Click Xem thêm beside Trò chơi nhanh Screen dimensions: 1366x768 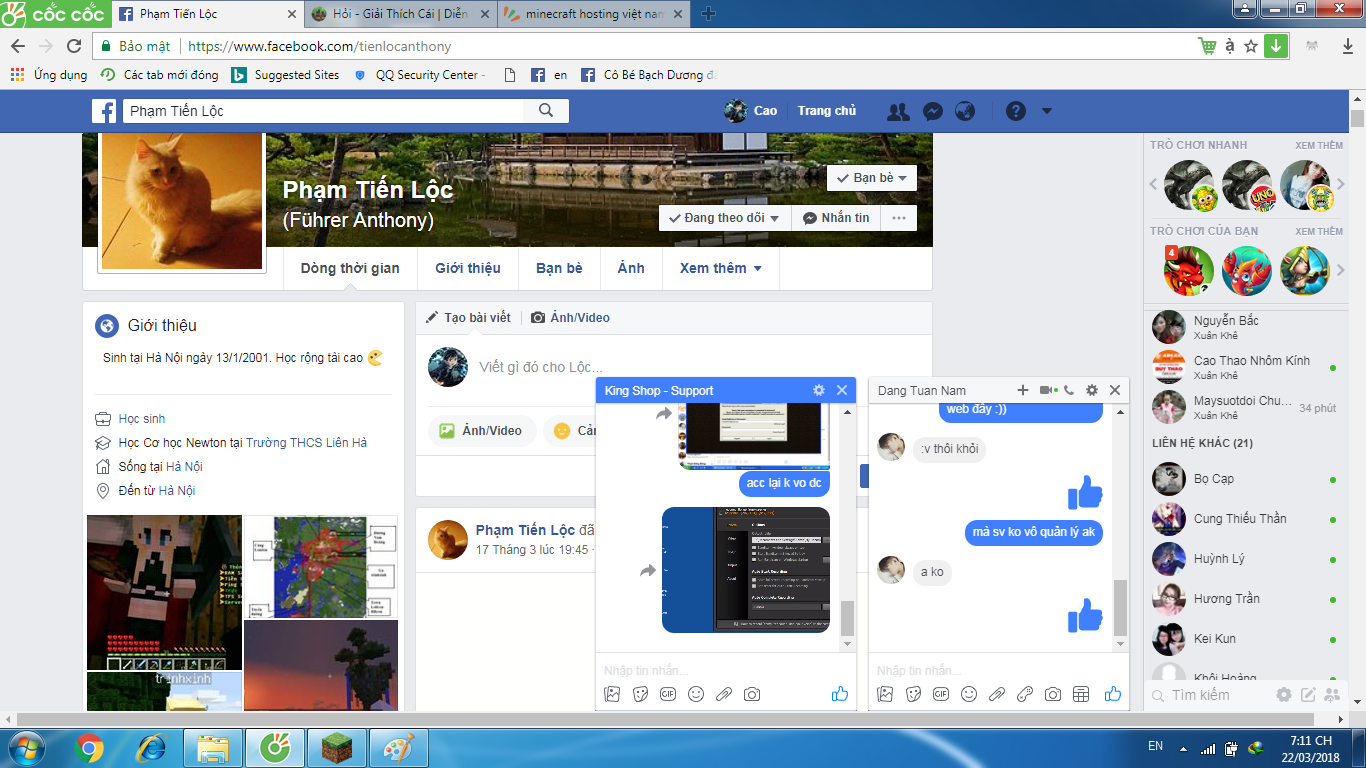tap(1319, 145)
